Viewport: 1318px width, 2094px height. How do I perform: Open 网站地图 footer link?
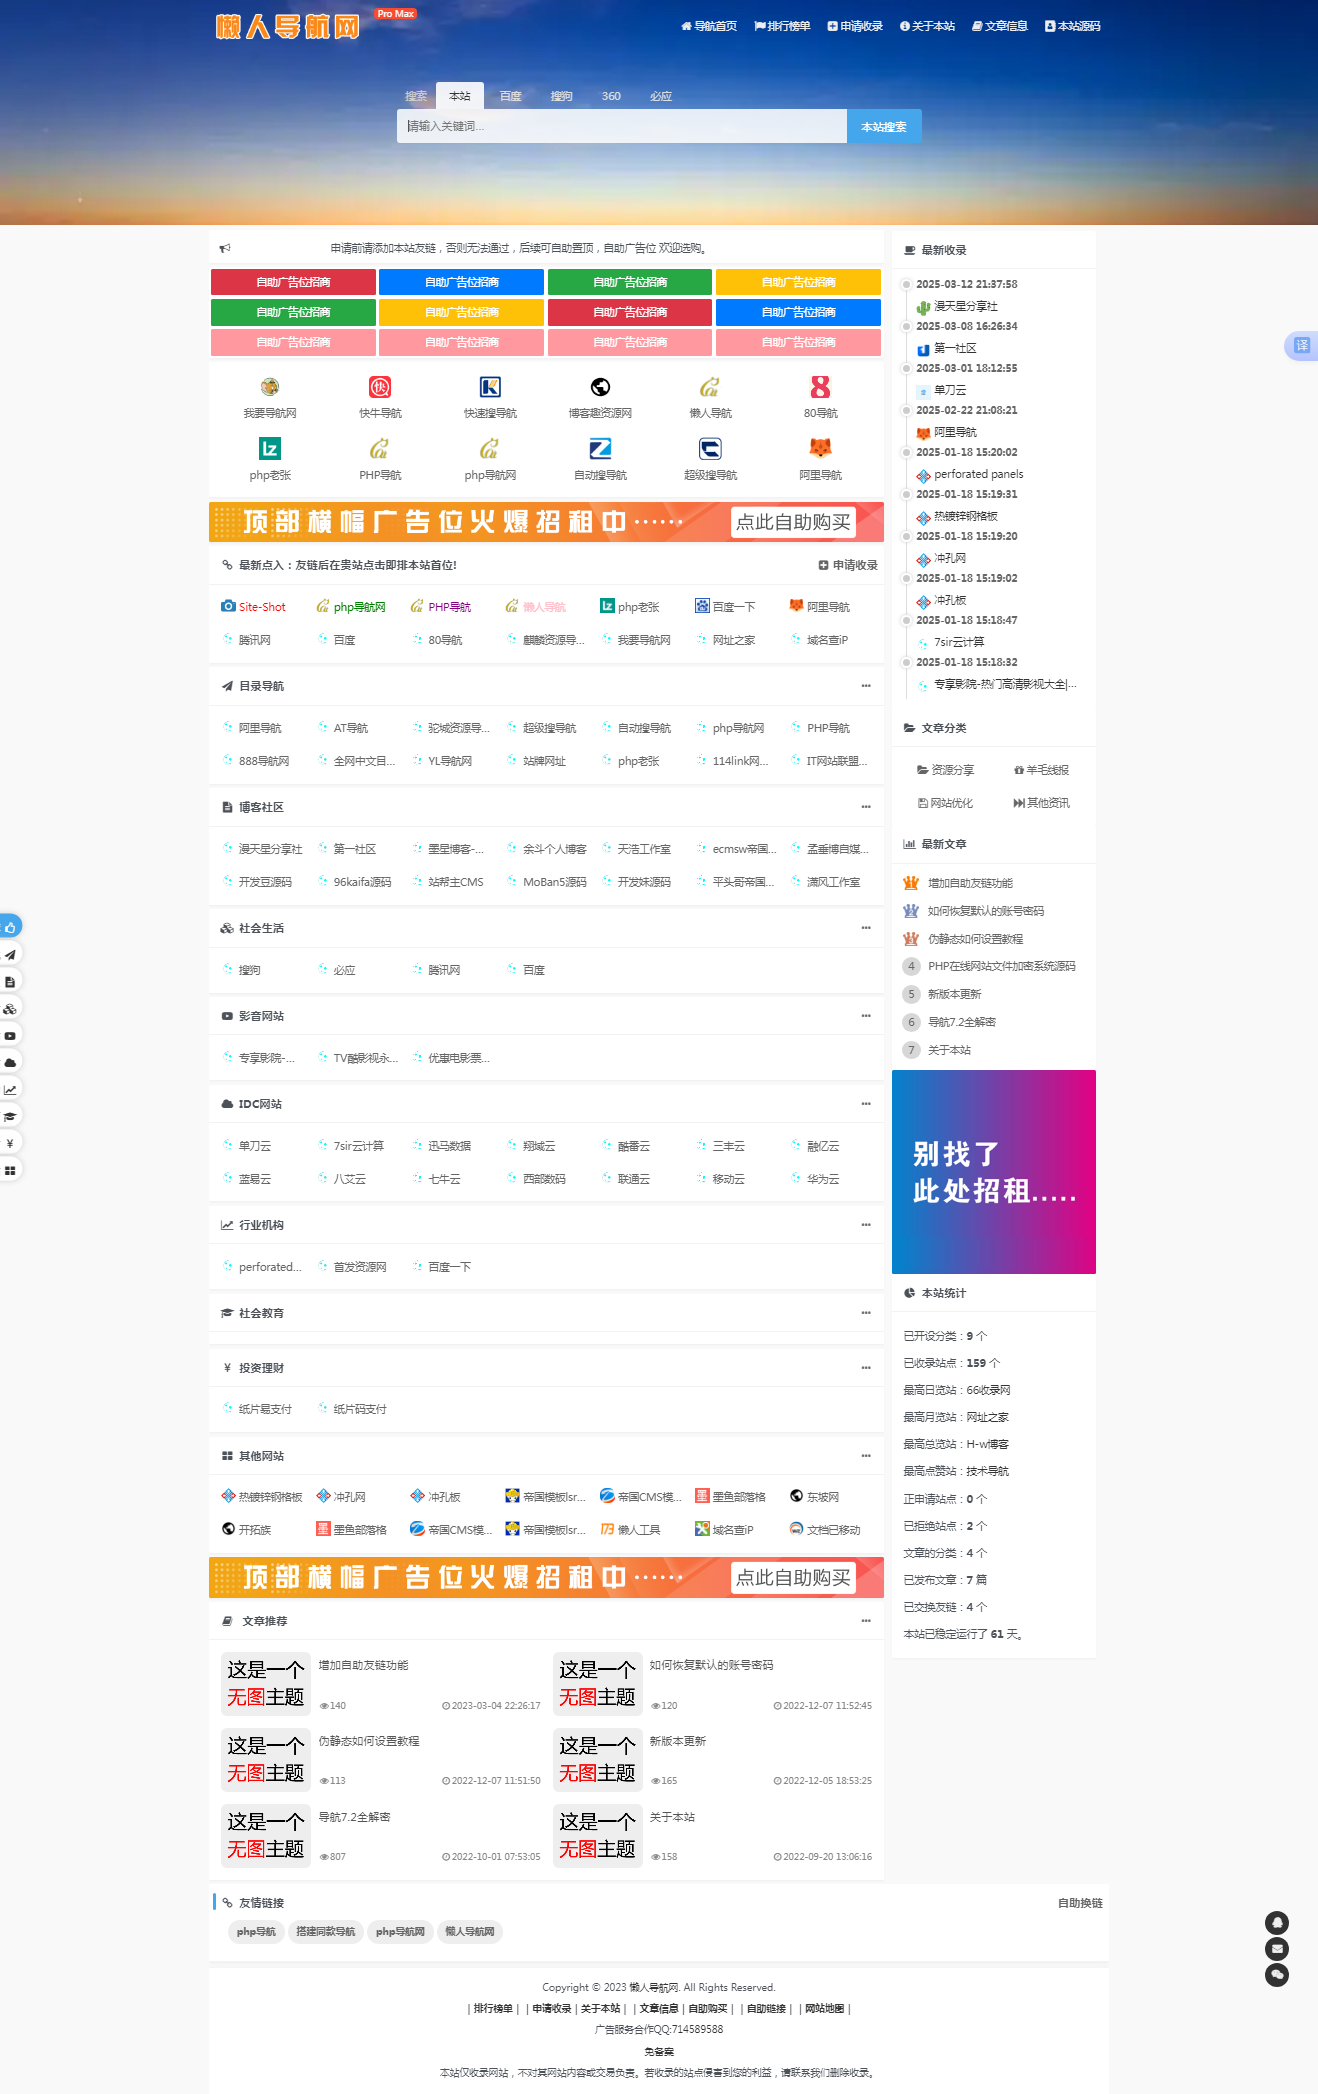pos(824,2008)
